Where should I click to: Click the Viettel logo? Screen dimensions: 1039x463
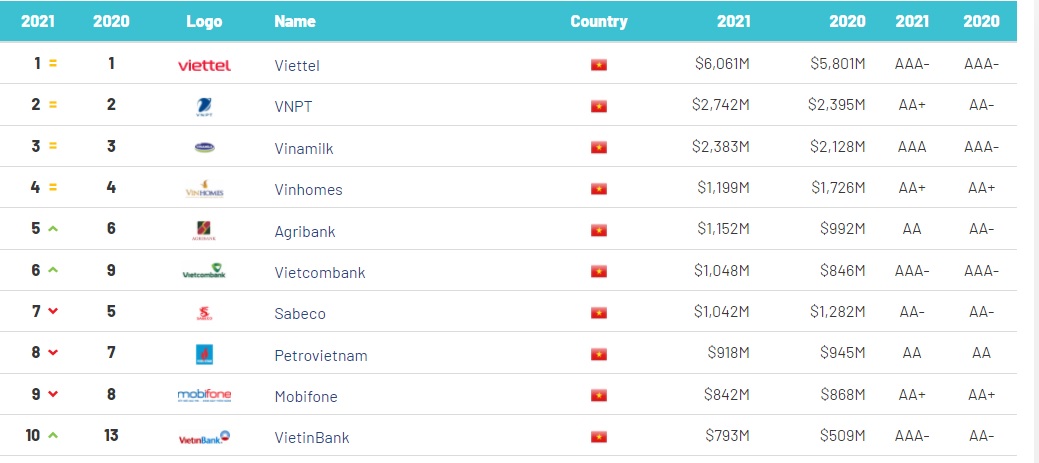click(204, 66)
